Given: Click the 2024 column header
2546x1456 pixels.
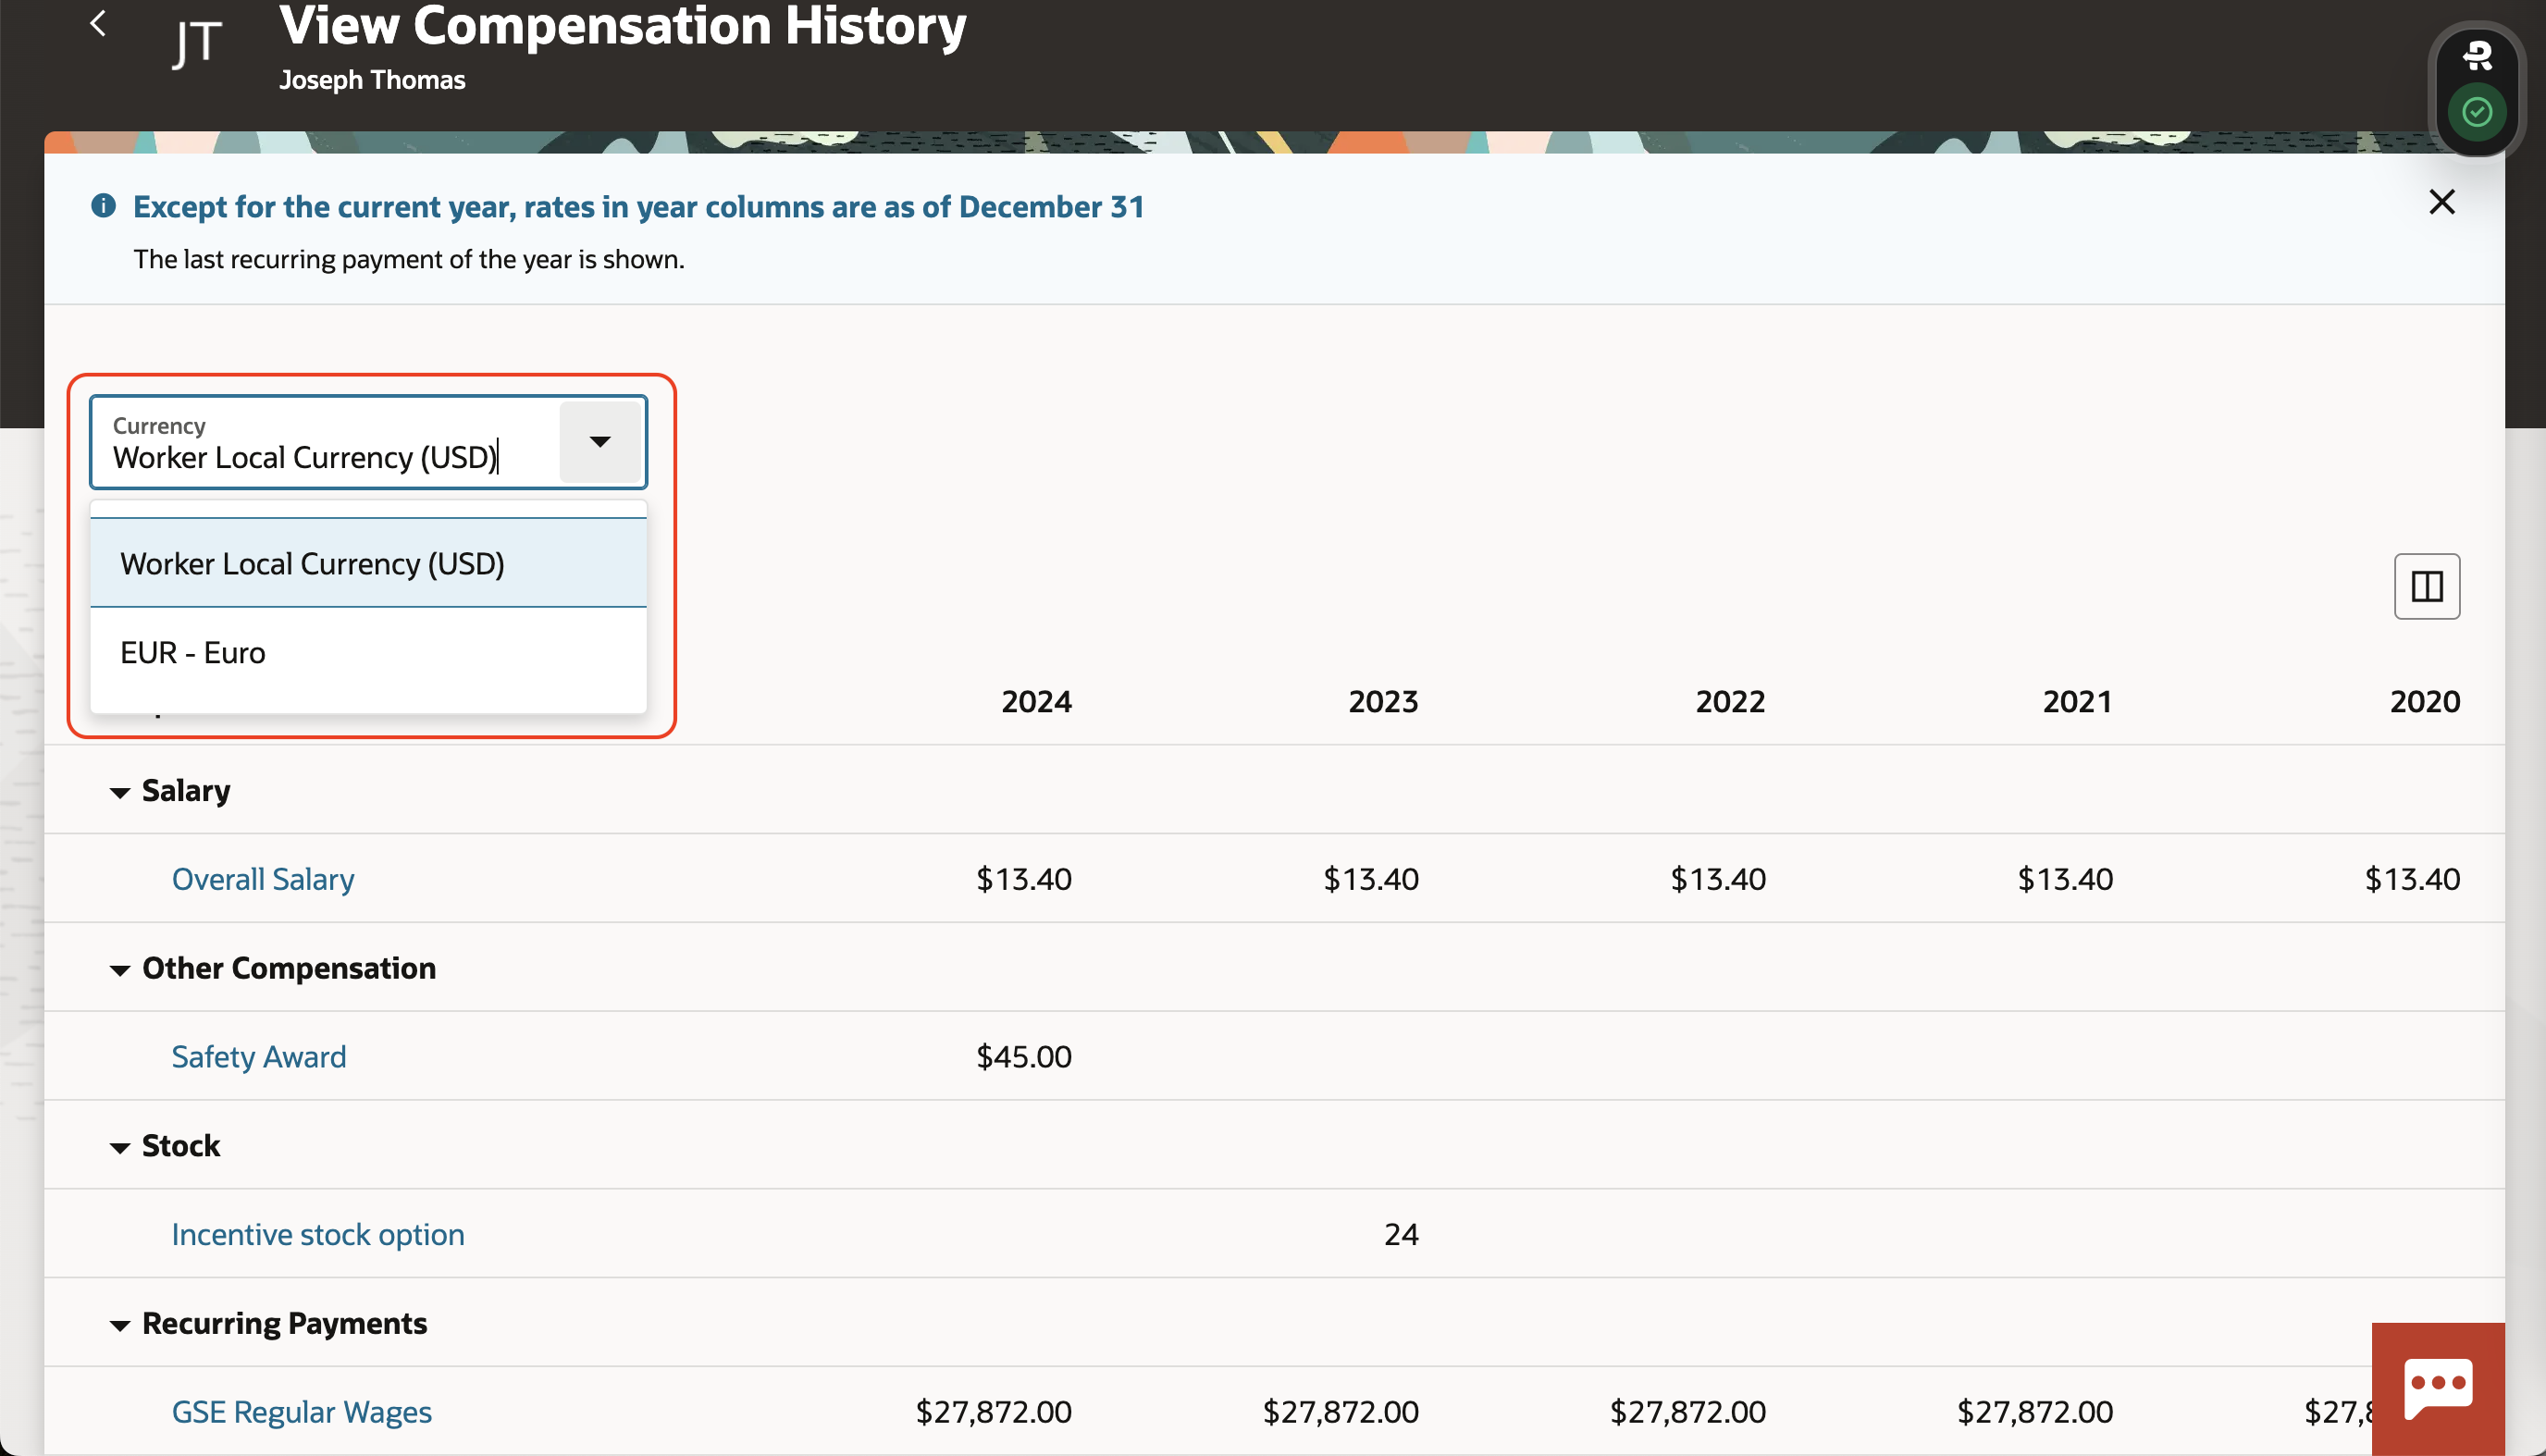Looking at the screenshot, I should [x=1036, y=701].
